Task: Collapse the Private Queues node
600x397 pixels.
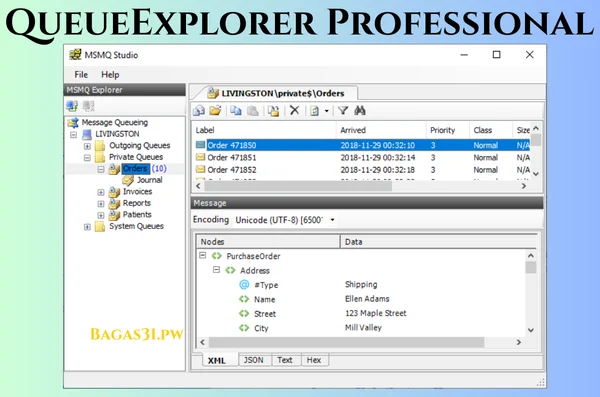Action: (87, 157)
